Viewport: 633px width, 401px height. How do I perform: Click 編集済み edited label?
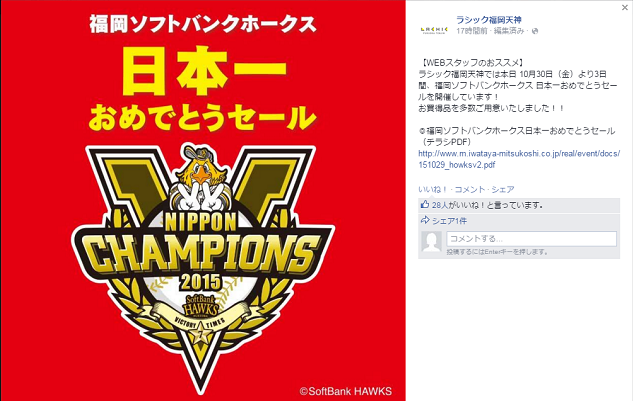tap(509, 31)
